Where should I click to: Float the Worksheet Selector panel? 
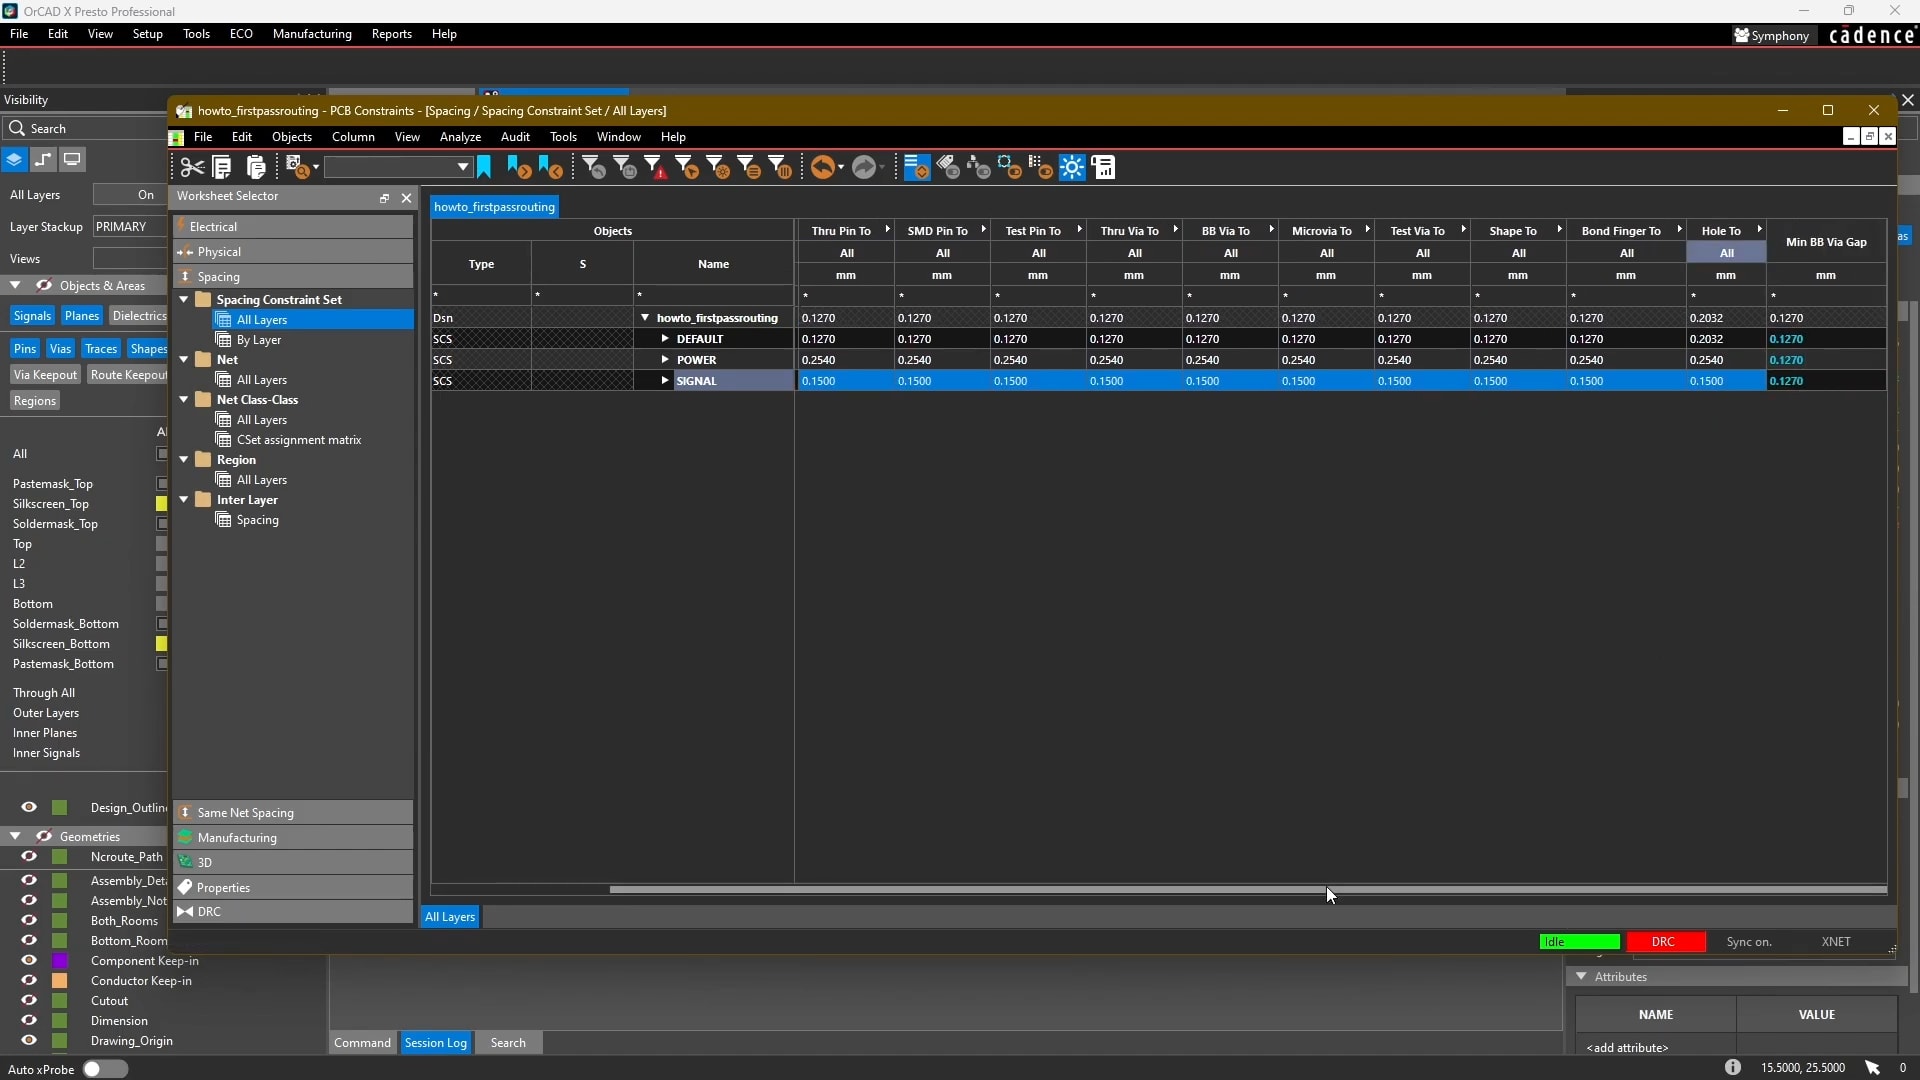(x=384, y=198)
